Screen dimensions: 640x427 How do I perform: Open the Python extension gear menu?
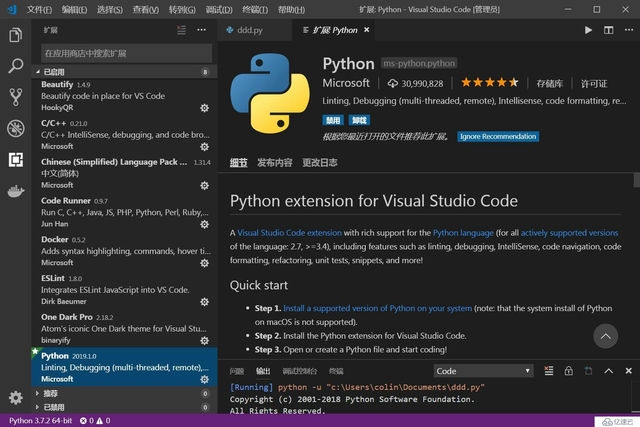tap(204, 379)
